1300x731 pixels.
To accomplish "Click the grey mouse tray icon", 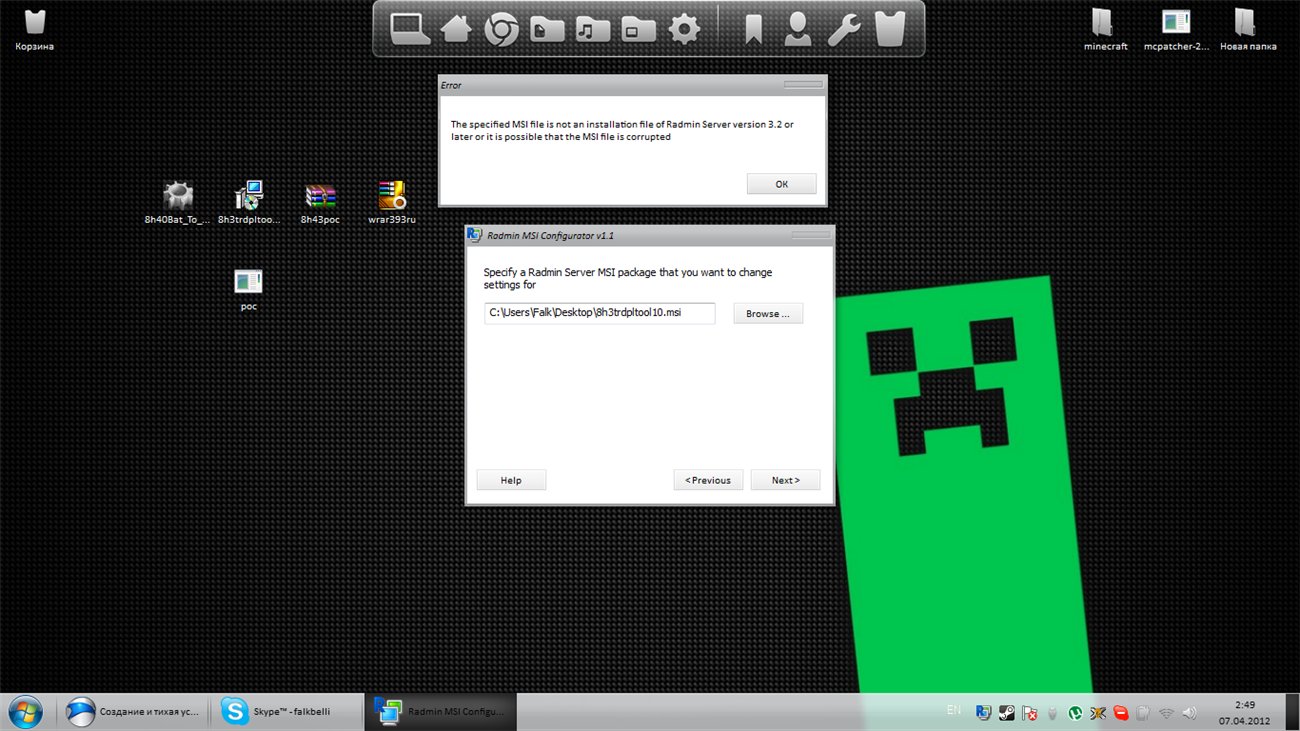I will point(1052,713).
